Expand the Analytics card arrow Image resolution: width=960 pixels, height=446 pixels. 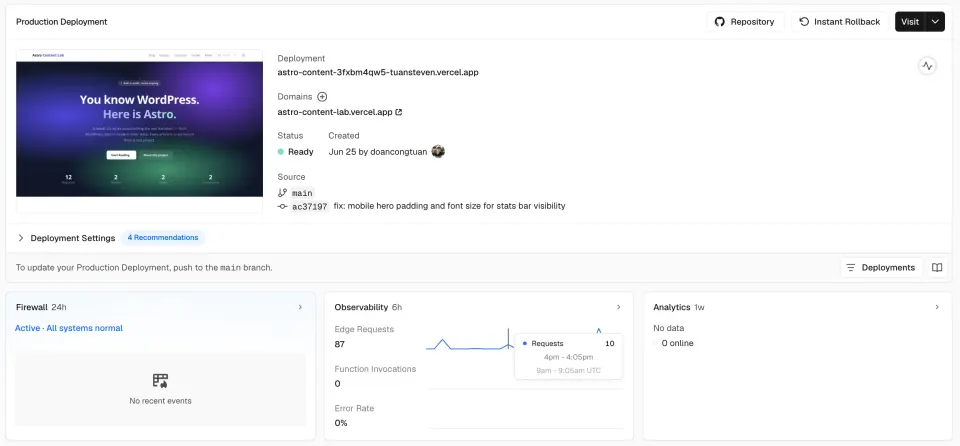click(x=937, y=307)
